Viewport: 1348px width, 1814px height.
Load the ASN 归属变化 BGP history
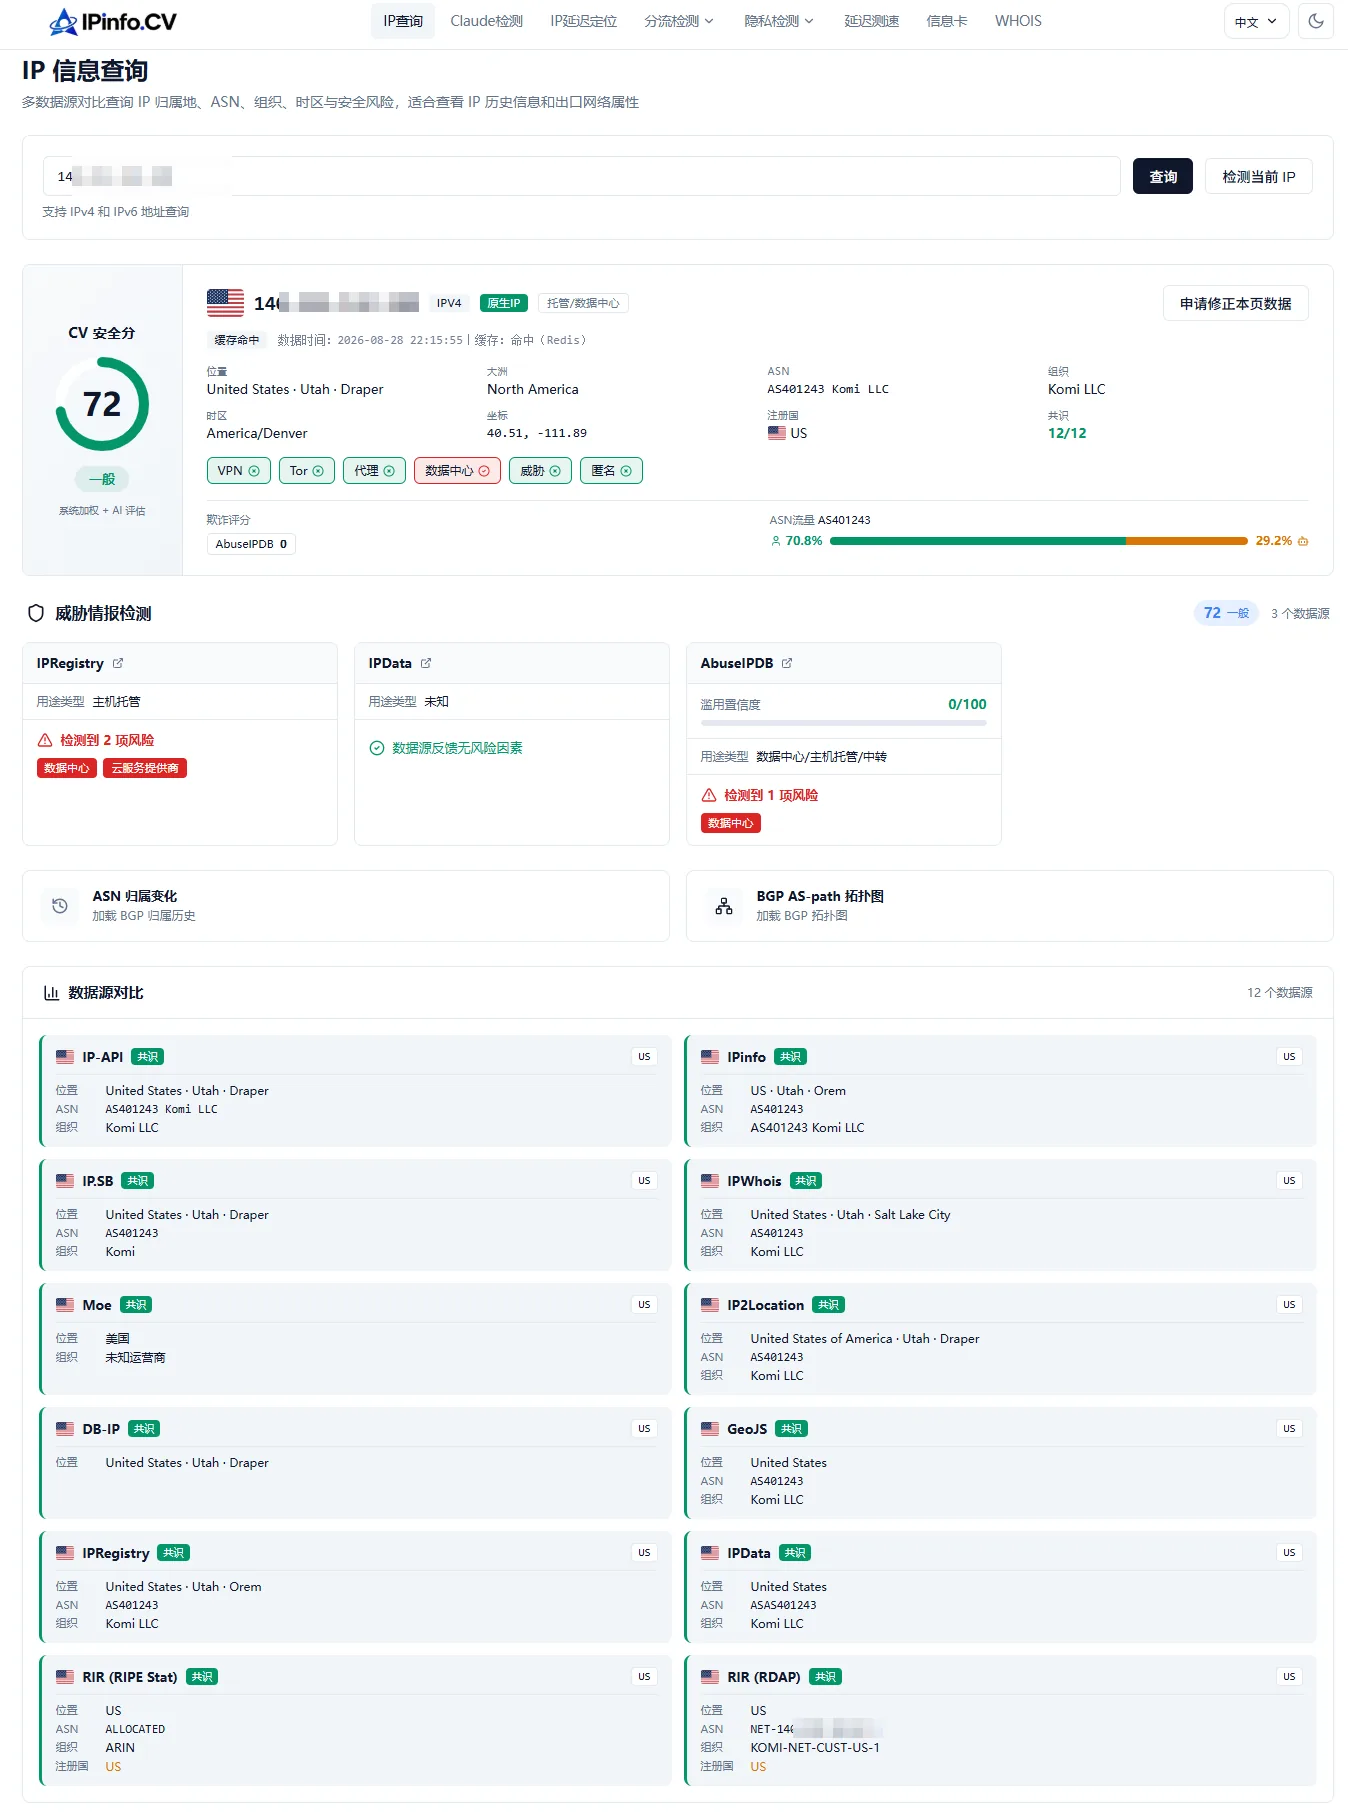click(x=346, y=906)
